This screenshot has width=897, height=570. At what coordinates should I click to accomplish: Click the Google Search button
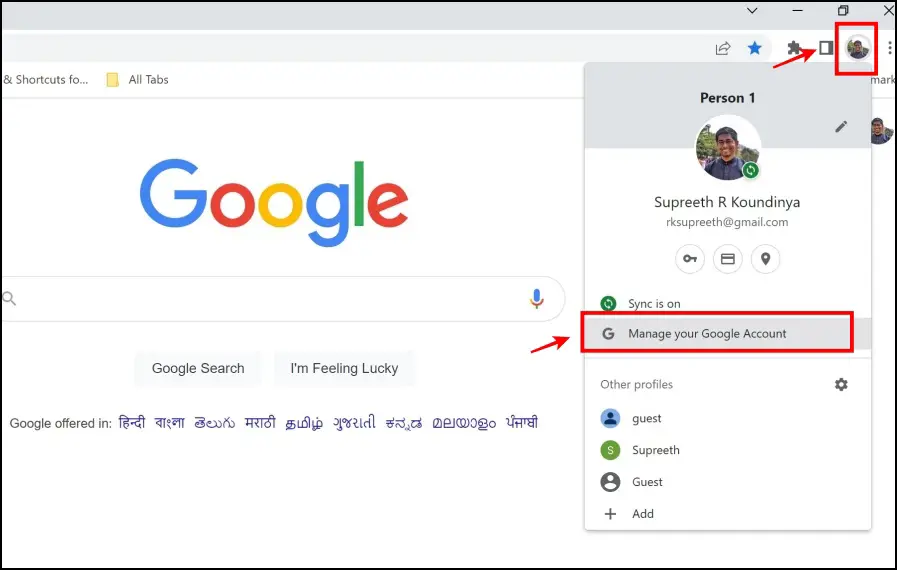point(198,368)
